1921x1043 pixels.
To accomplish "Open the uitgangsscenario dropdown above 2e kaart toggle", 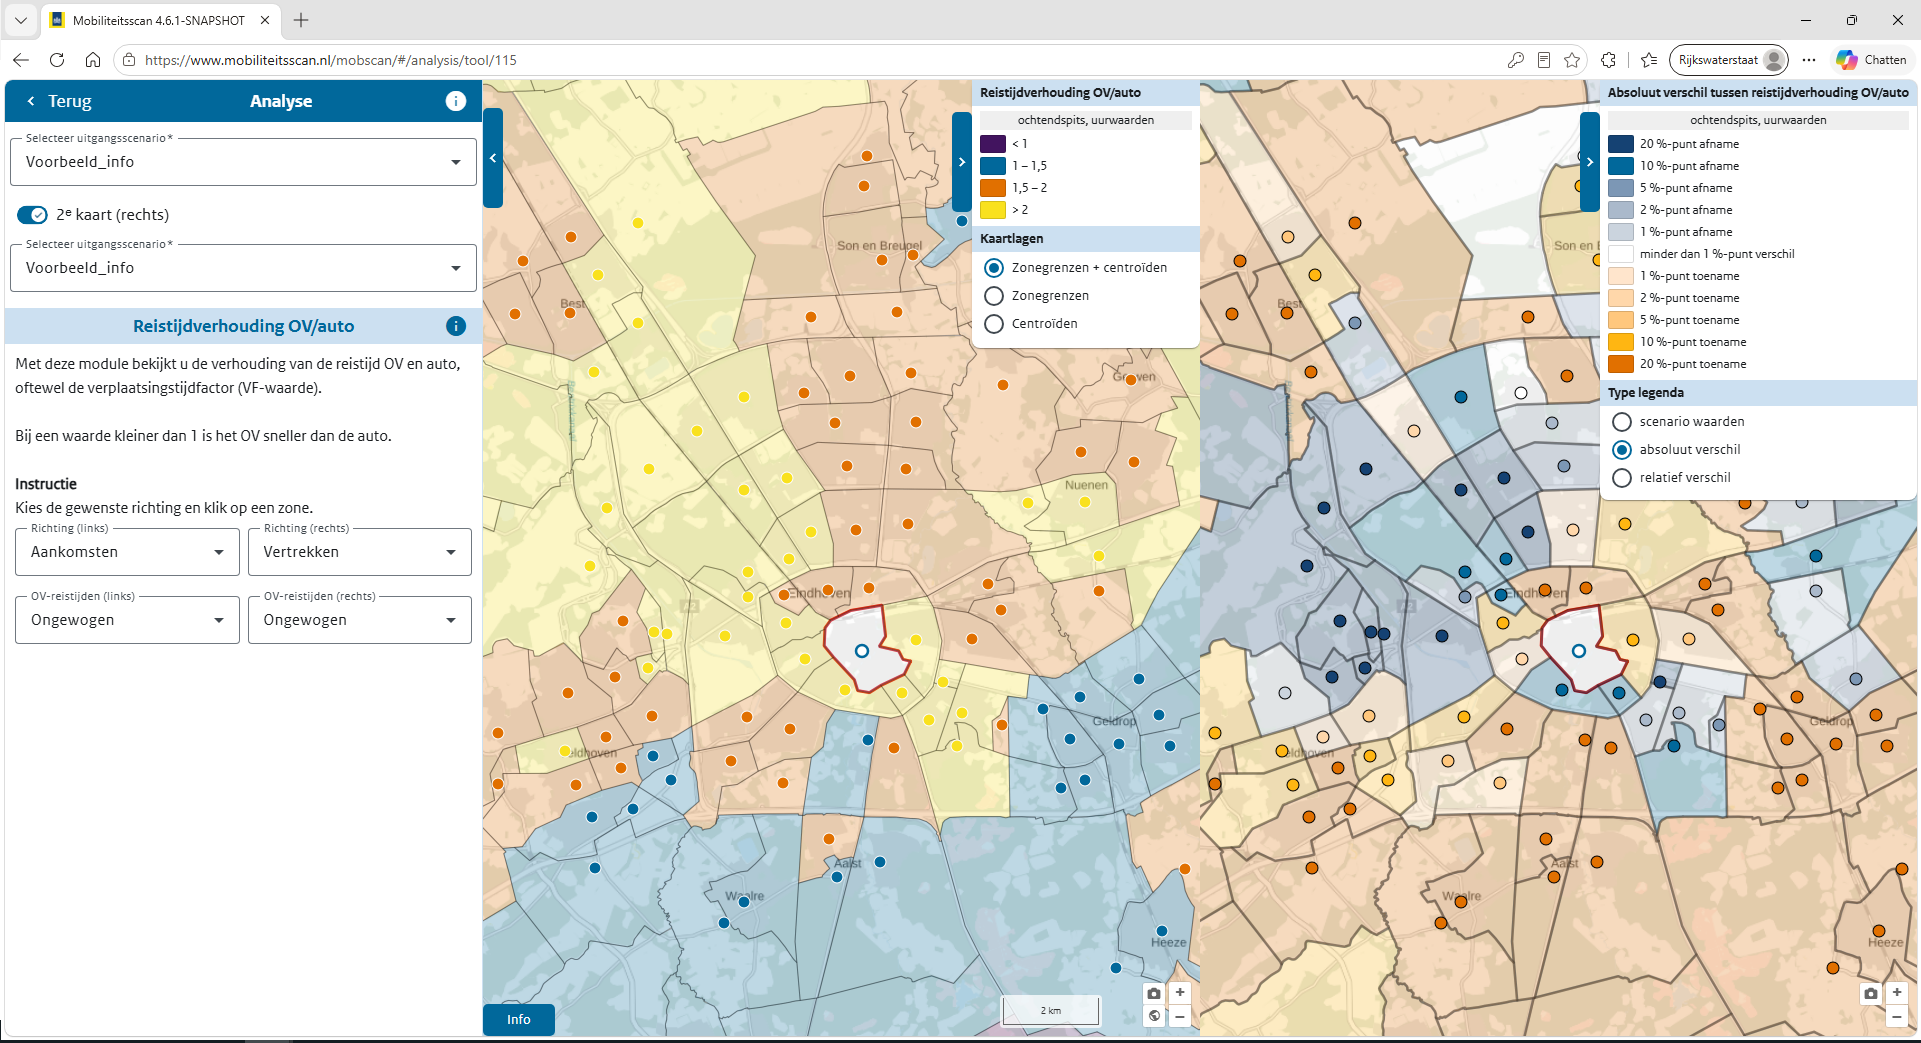I will click(243, 162).
